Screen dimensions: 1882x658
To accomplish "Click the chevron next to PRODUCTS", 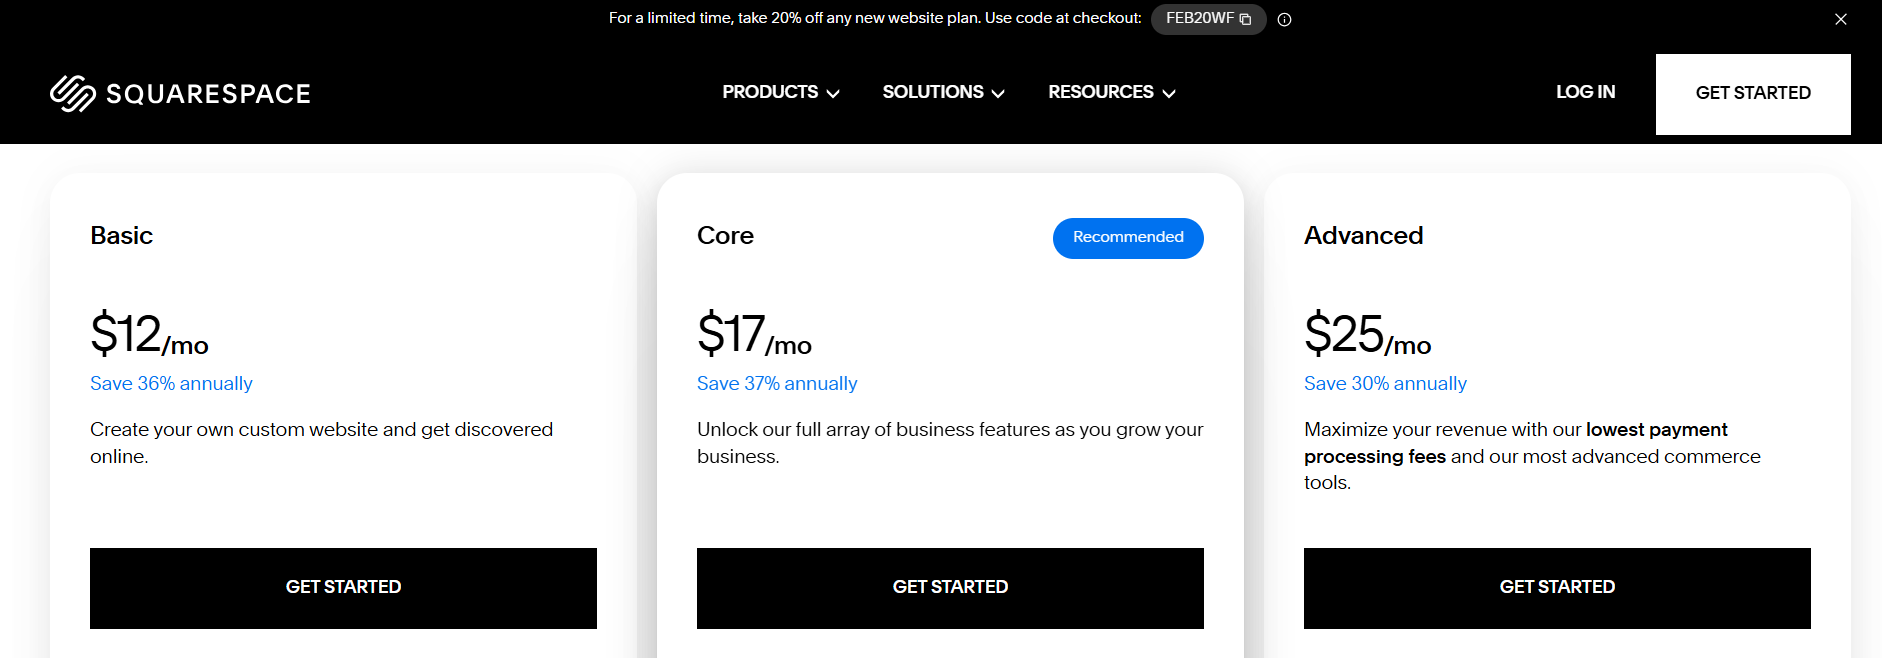I will pos(834,92).
